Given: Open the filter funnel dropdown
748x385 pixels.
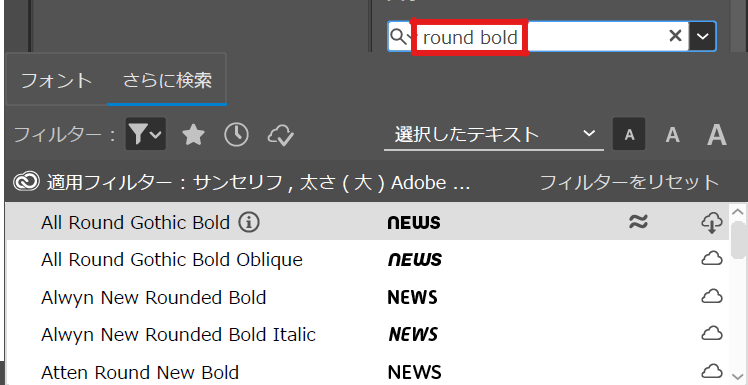Looking at the screenshot, I should (x=145, y=134).
